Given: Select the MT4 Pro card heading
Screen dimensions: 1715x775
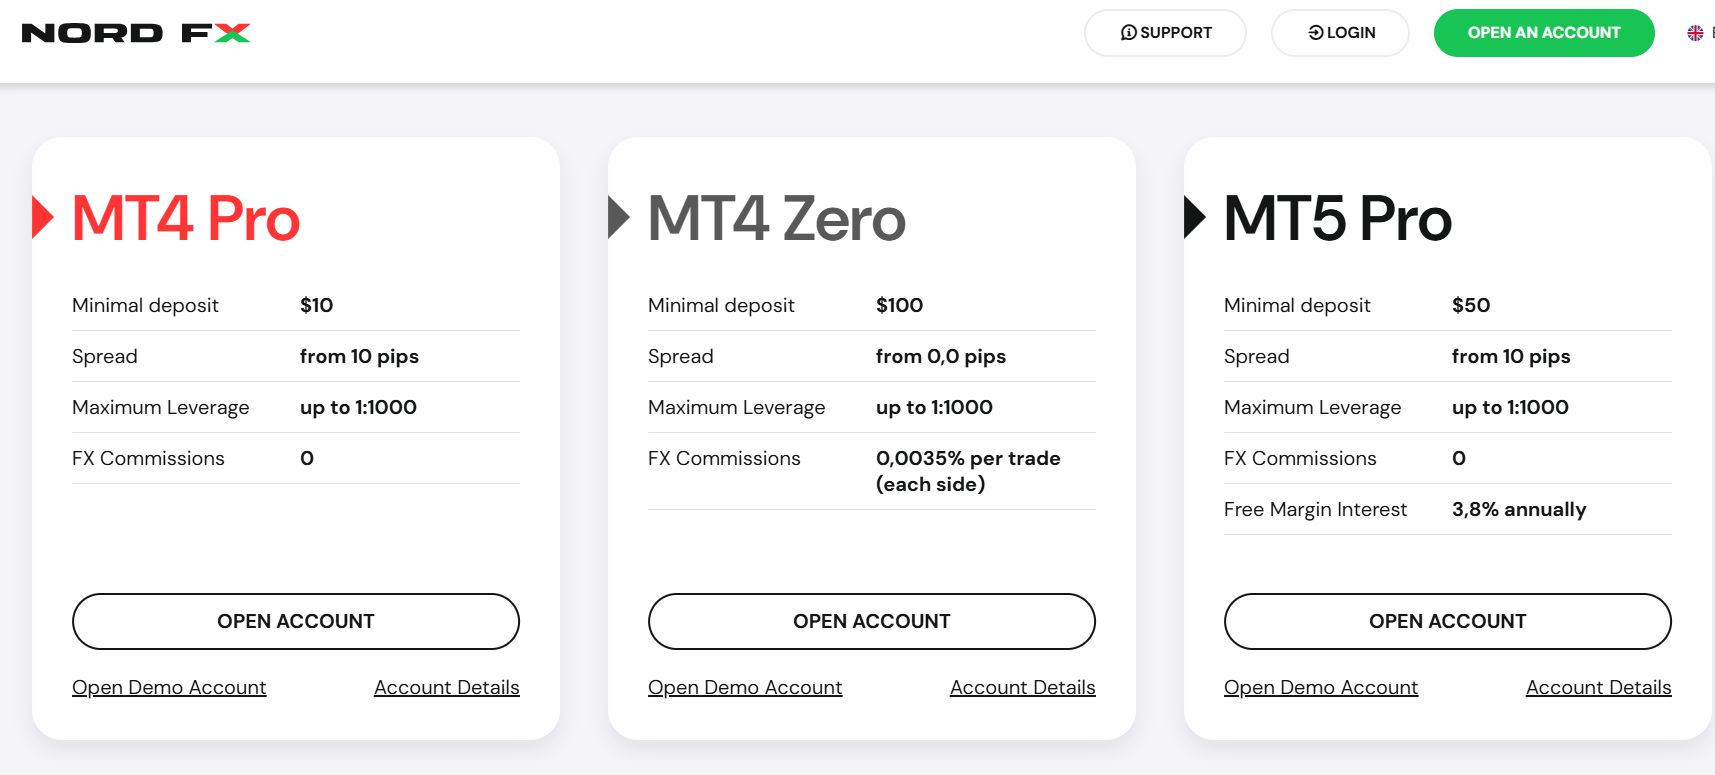Looking at the screenshot, I should 186,218.
